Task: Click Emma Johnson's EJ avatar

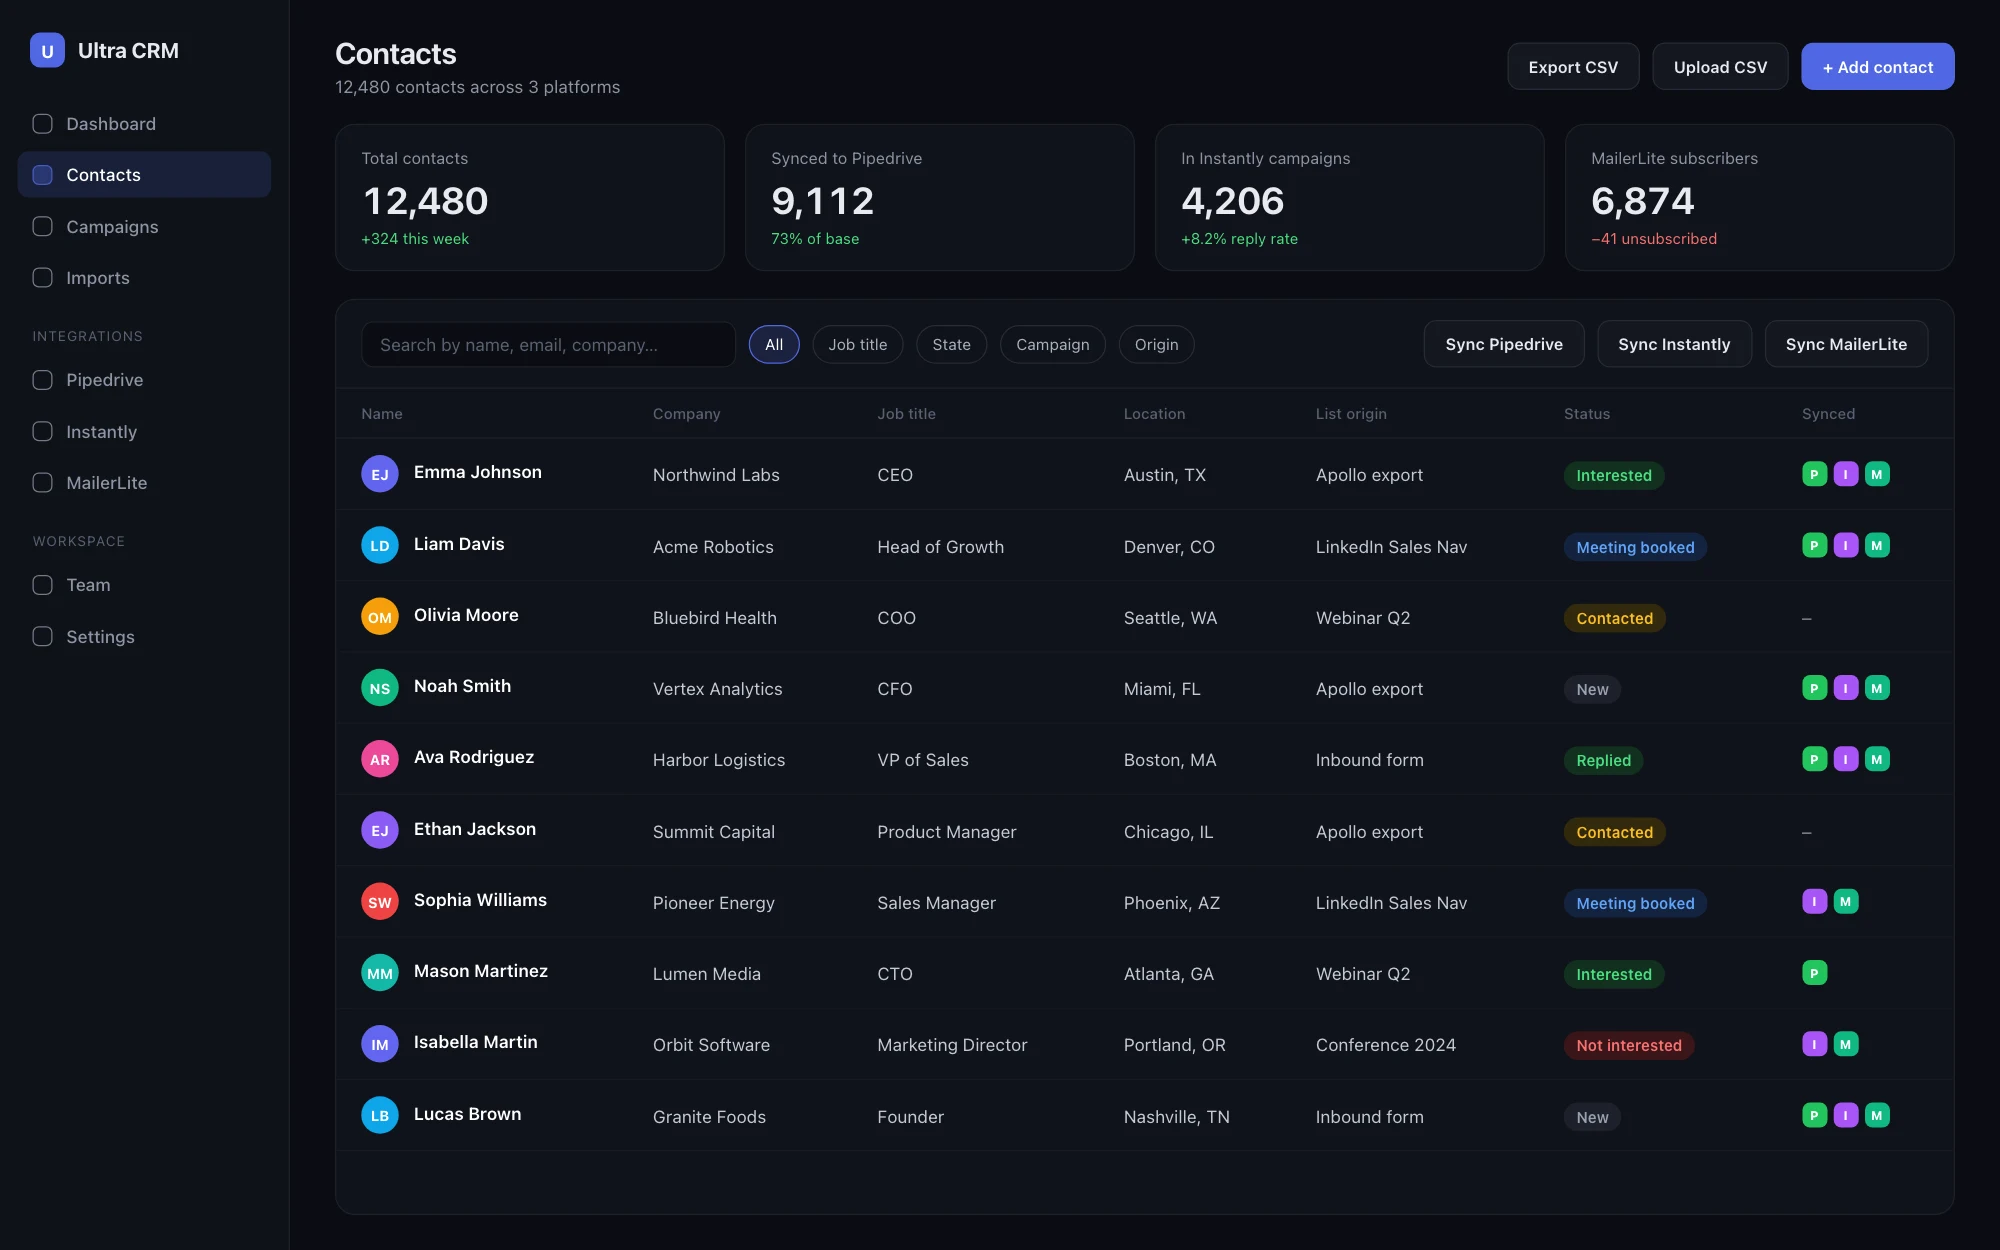Action: (380, 474)
